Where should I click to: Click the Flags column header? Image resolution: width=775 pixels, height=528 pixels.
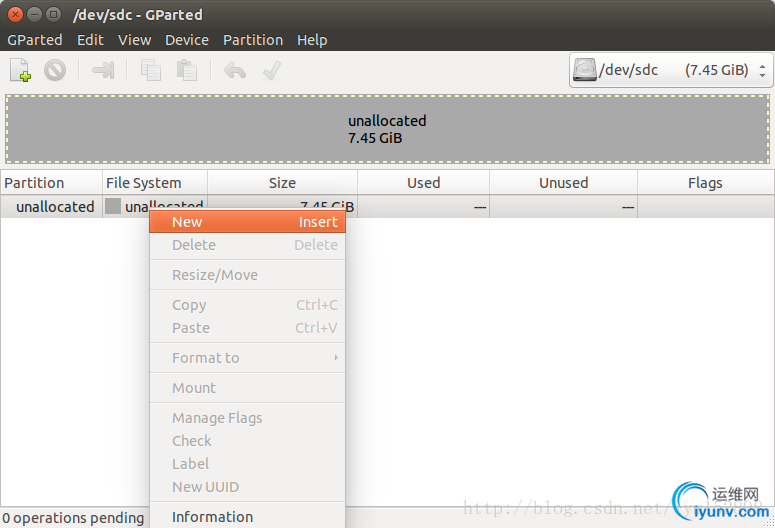(705, 183)
